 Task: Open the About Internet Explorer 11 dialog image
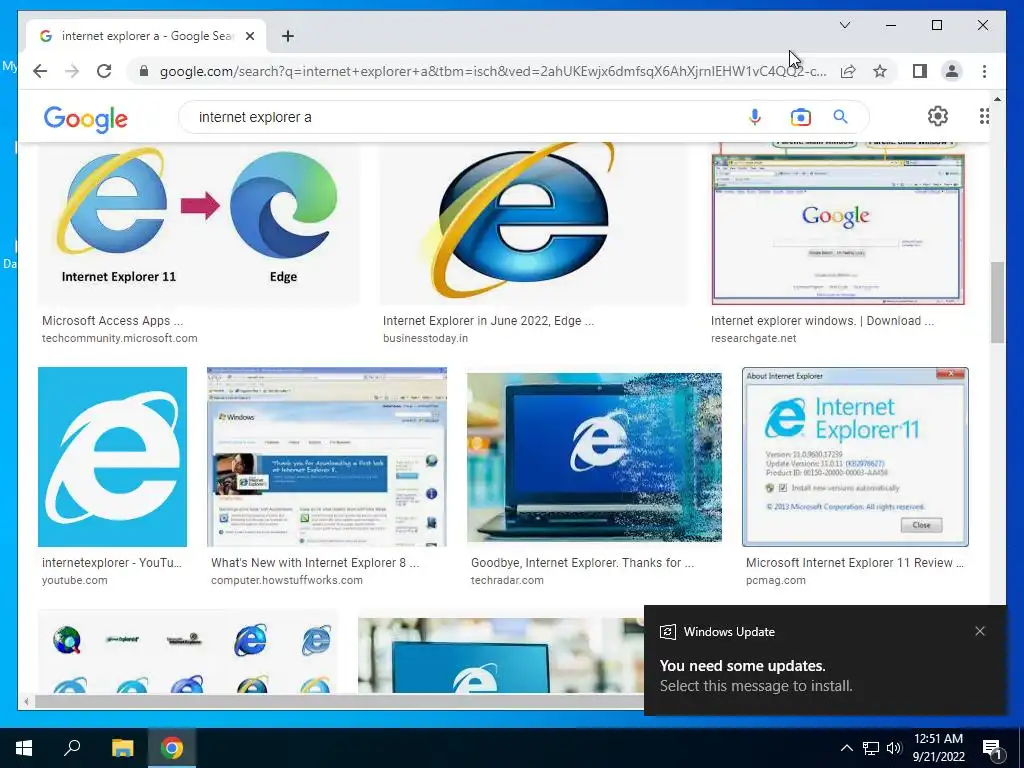point(855,456)
